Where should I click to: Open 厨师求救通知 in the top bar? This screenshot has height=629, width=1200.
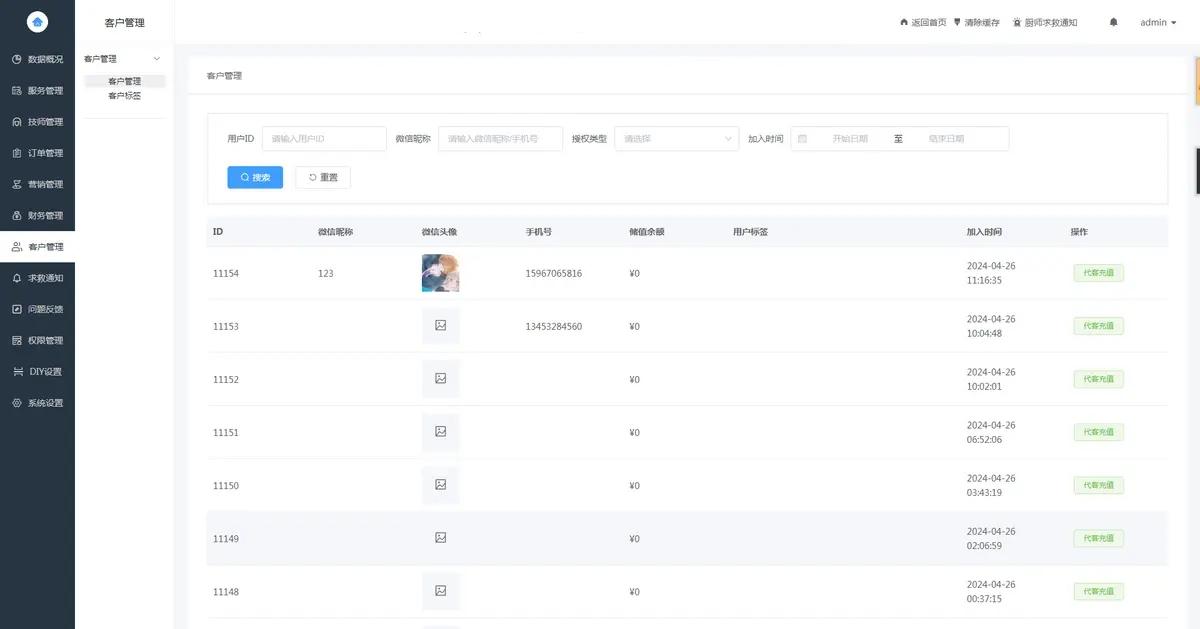1045,22
